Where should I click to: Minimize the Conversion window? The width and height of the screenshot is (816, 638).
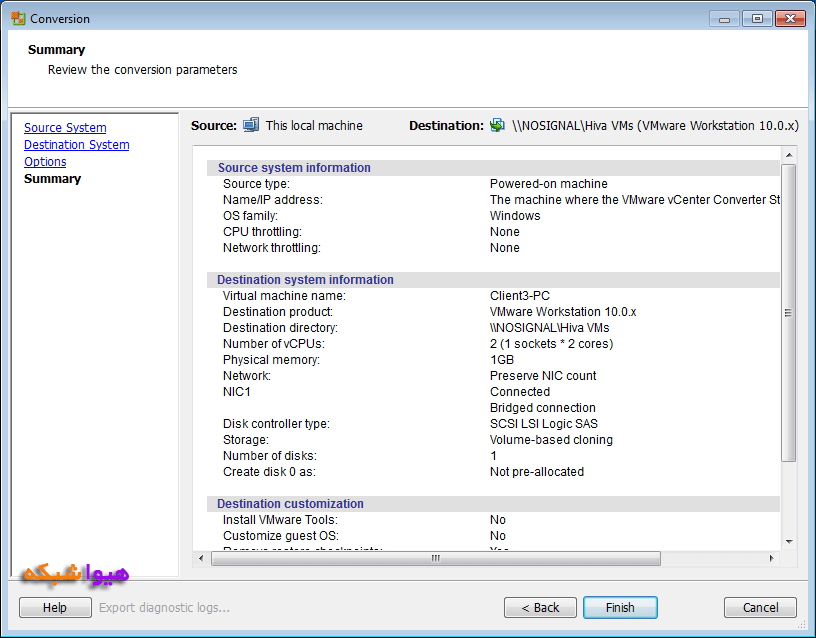pyautogui.click(x=724, y=19)
